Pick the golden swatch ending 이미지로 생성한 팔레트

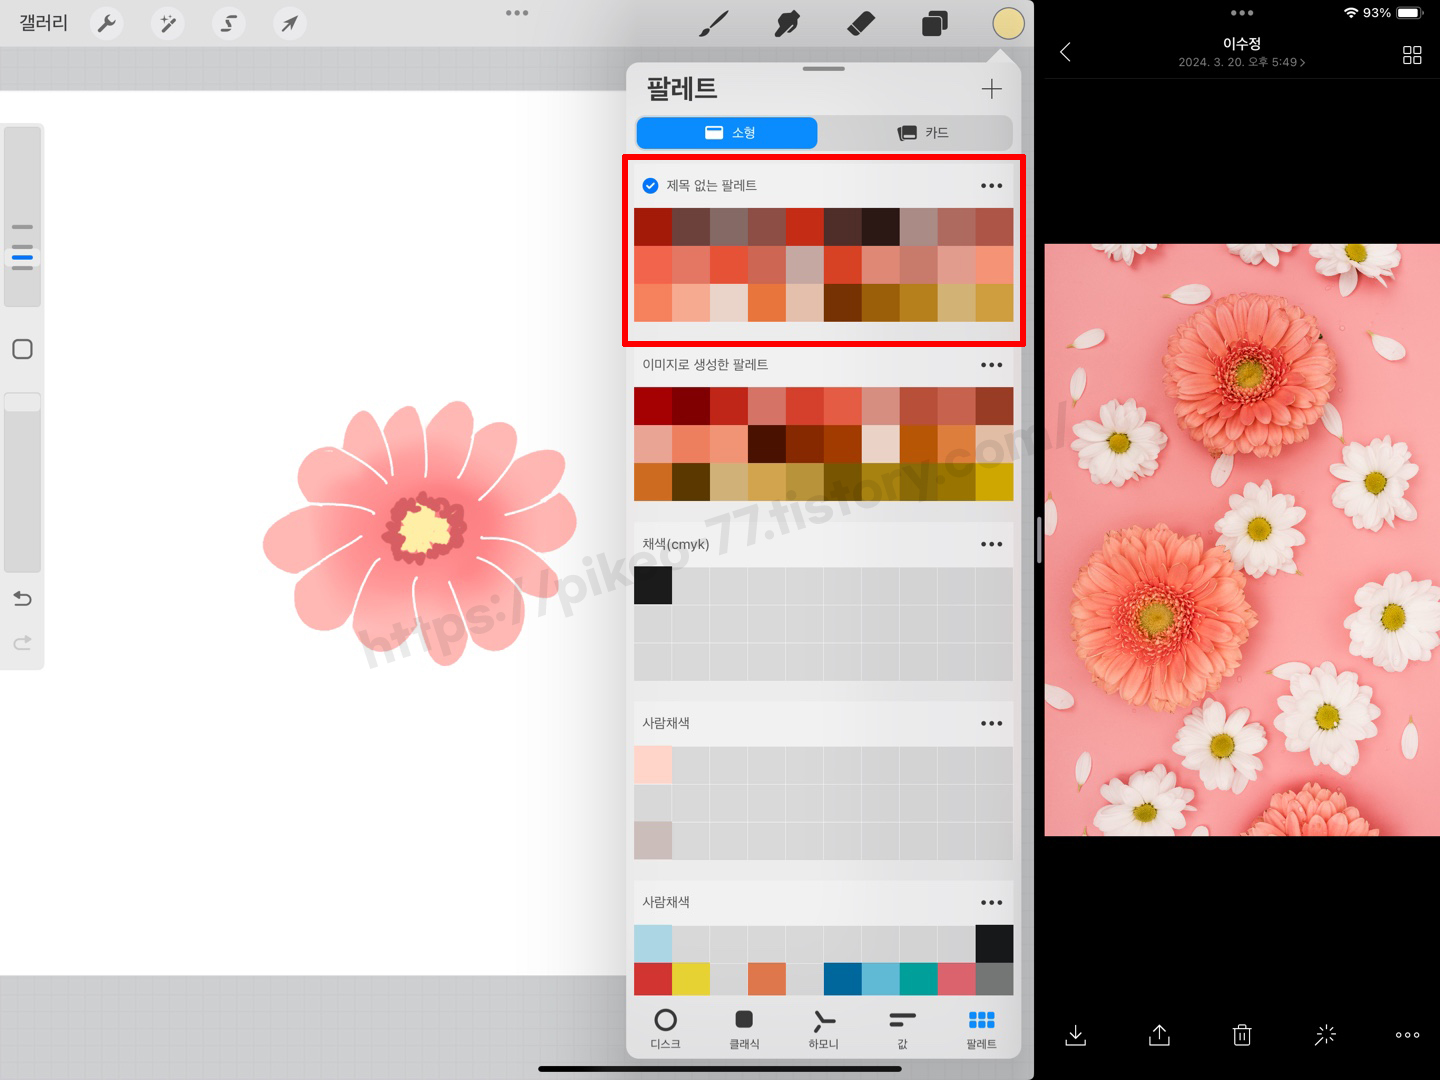point(994,482)
